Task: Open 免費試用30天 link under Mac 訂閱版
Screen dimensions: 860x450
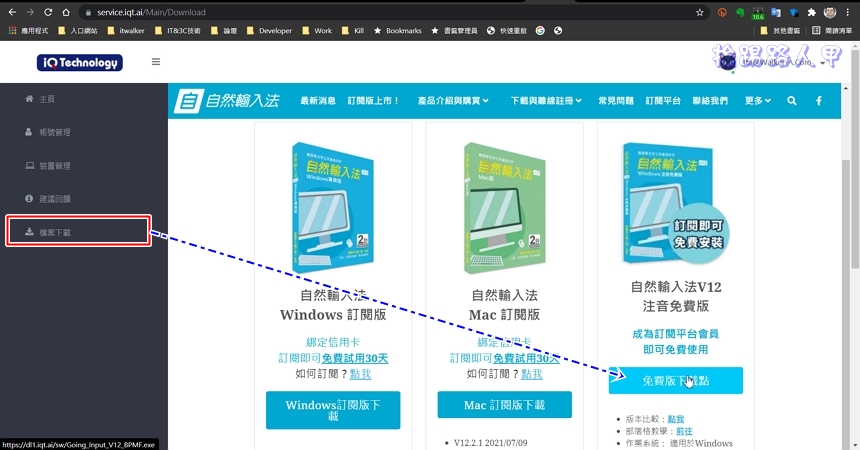Action: pyautogui.click(x=526, y=358)
